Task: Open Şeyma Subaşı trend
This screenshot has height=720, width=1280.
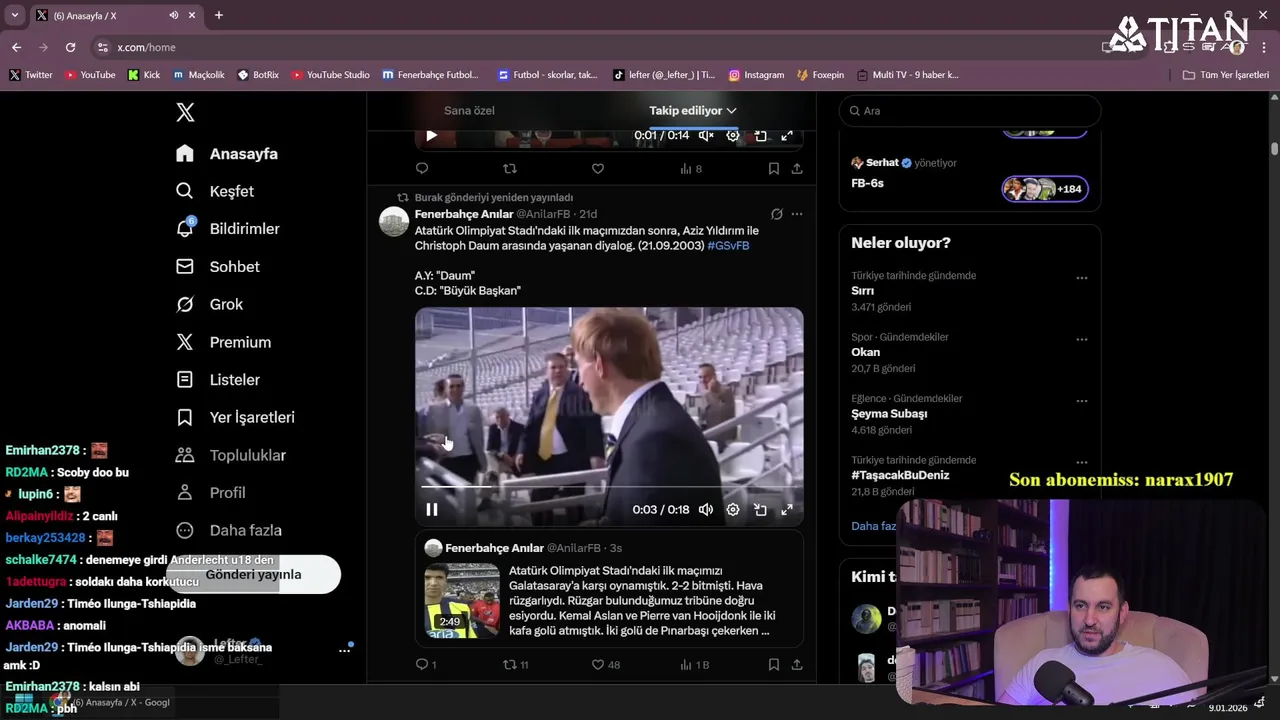Action: pos(889,414)
